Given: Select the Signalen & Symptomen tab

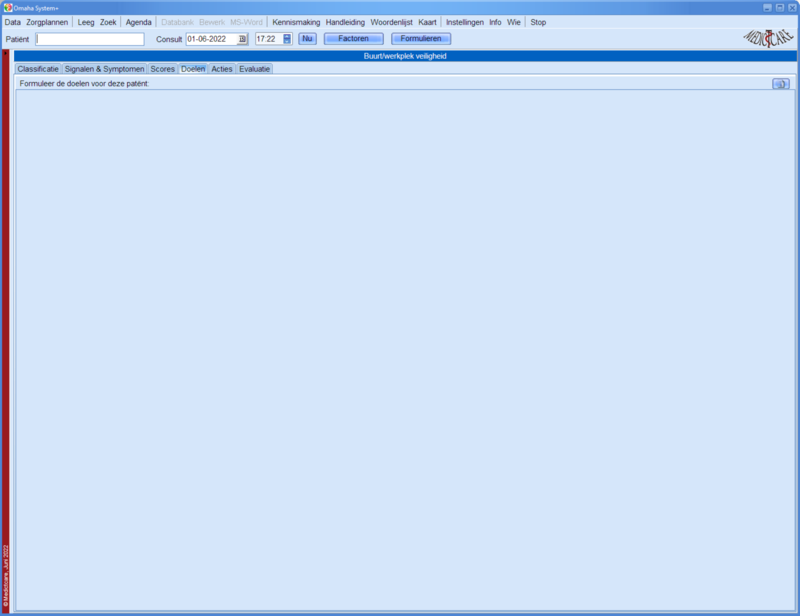Looking at the screenshot, I should [104, 69].
